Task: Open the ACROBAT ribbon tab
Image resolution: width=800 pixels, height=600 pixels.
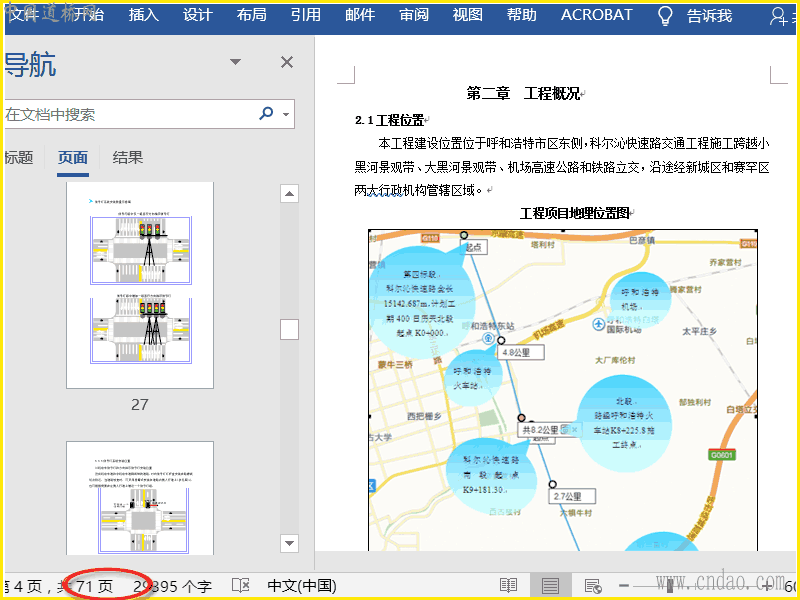Action: click(x=596, y=15)
